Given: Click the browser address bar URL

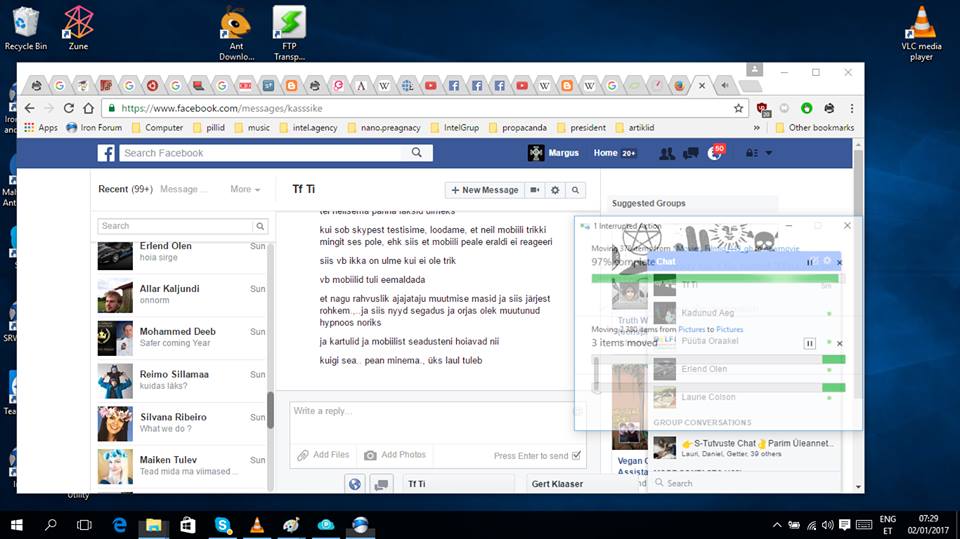Looking at the screenshot, I should point(222,108).
